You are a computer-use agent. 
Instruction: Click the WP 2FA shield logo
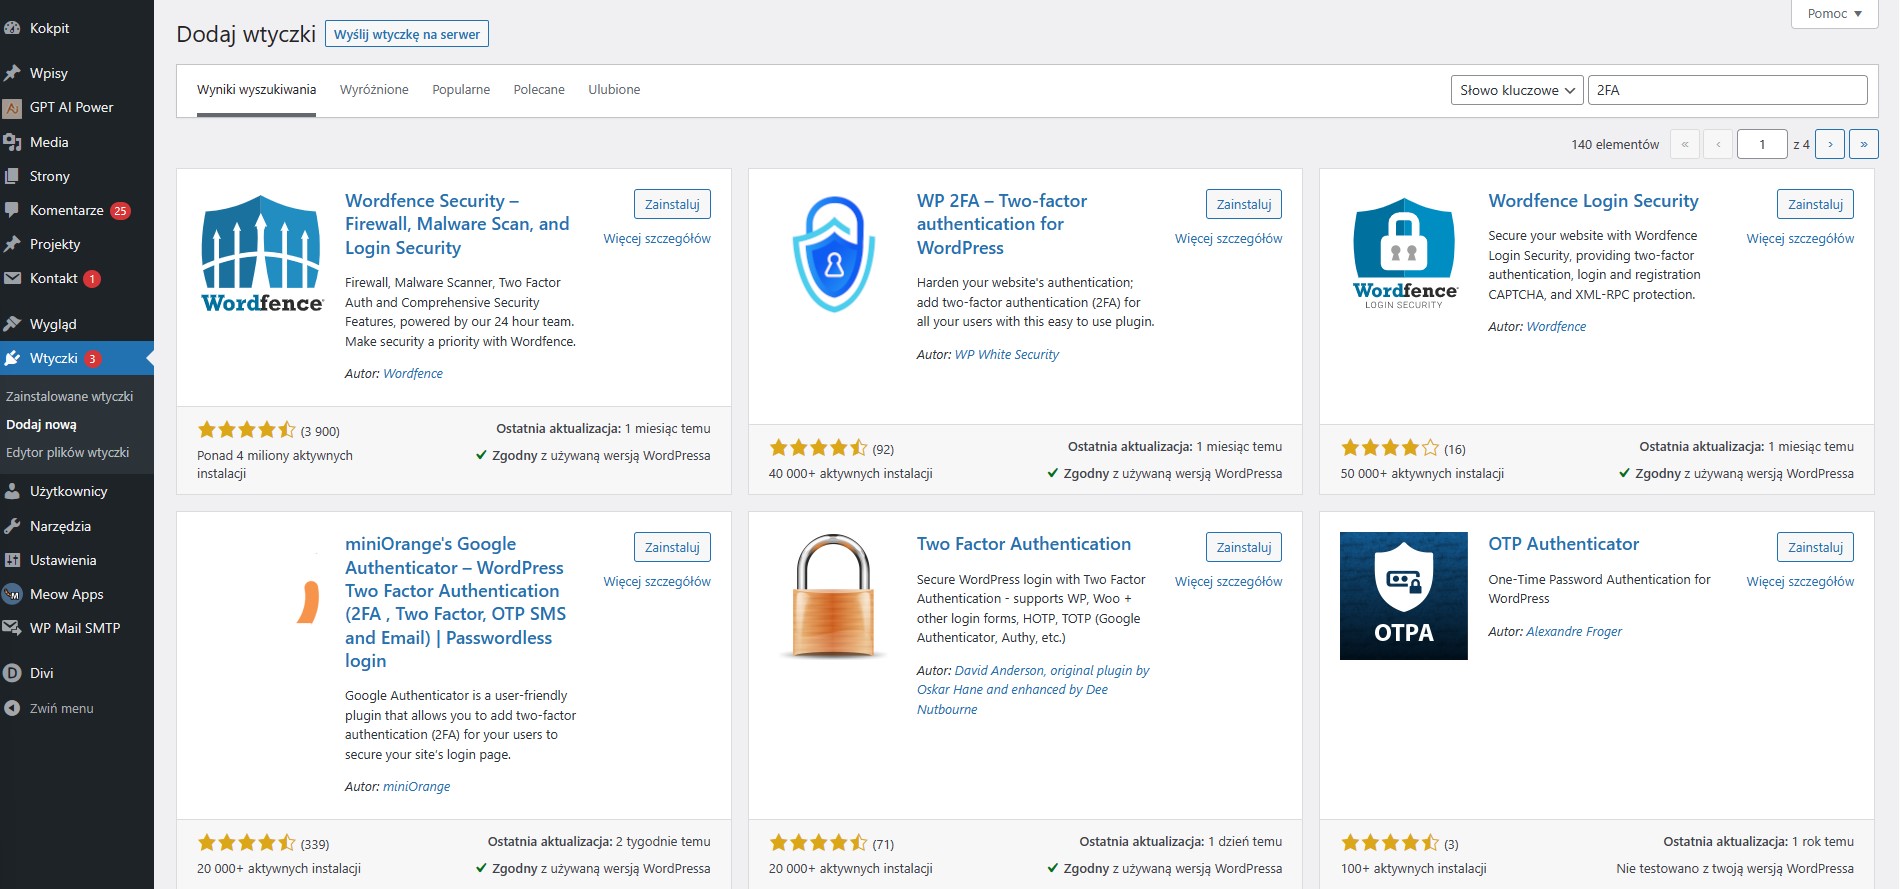(833, 253)
